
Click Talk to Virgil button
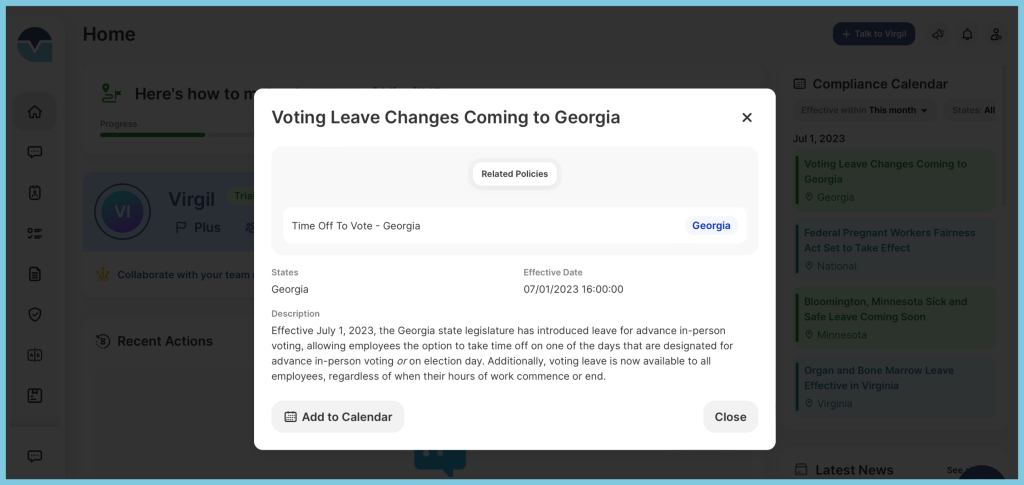(874, 34)
